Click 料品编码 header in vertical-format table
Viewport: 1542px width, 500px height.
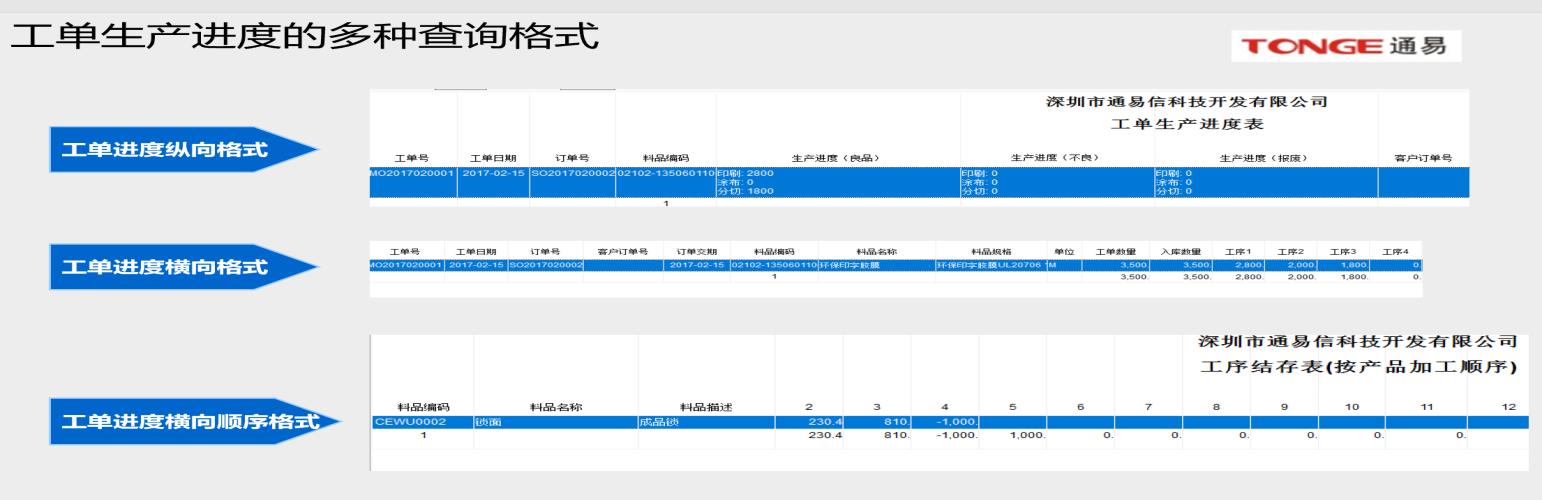coord(665,158)
